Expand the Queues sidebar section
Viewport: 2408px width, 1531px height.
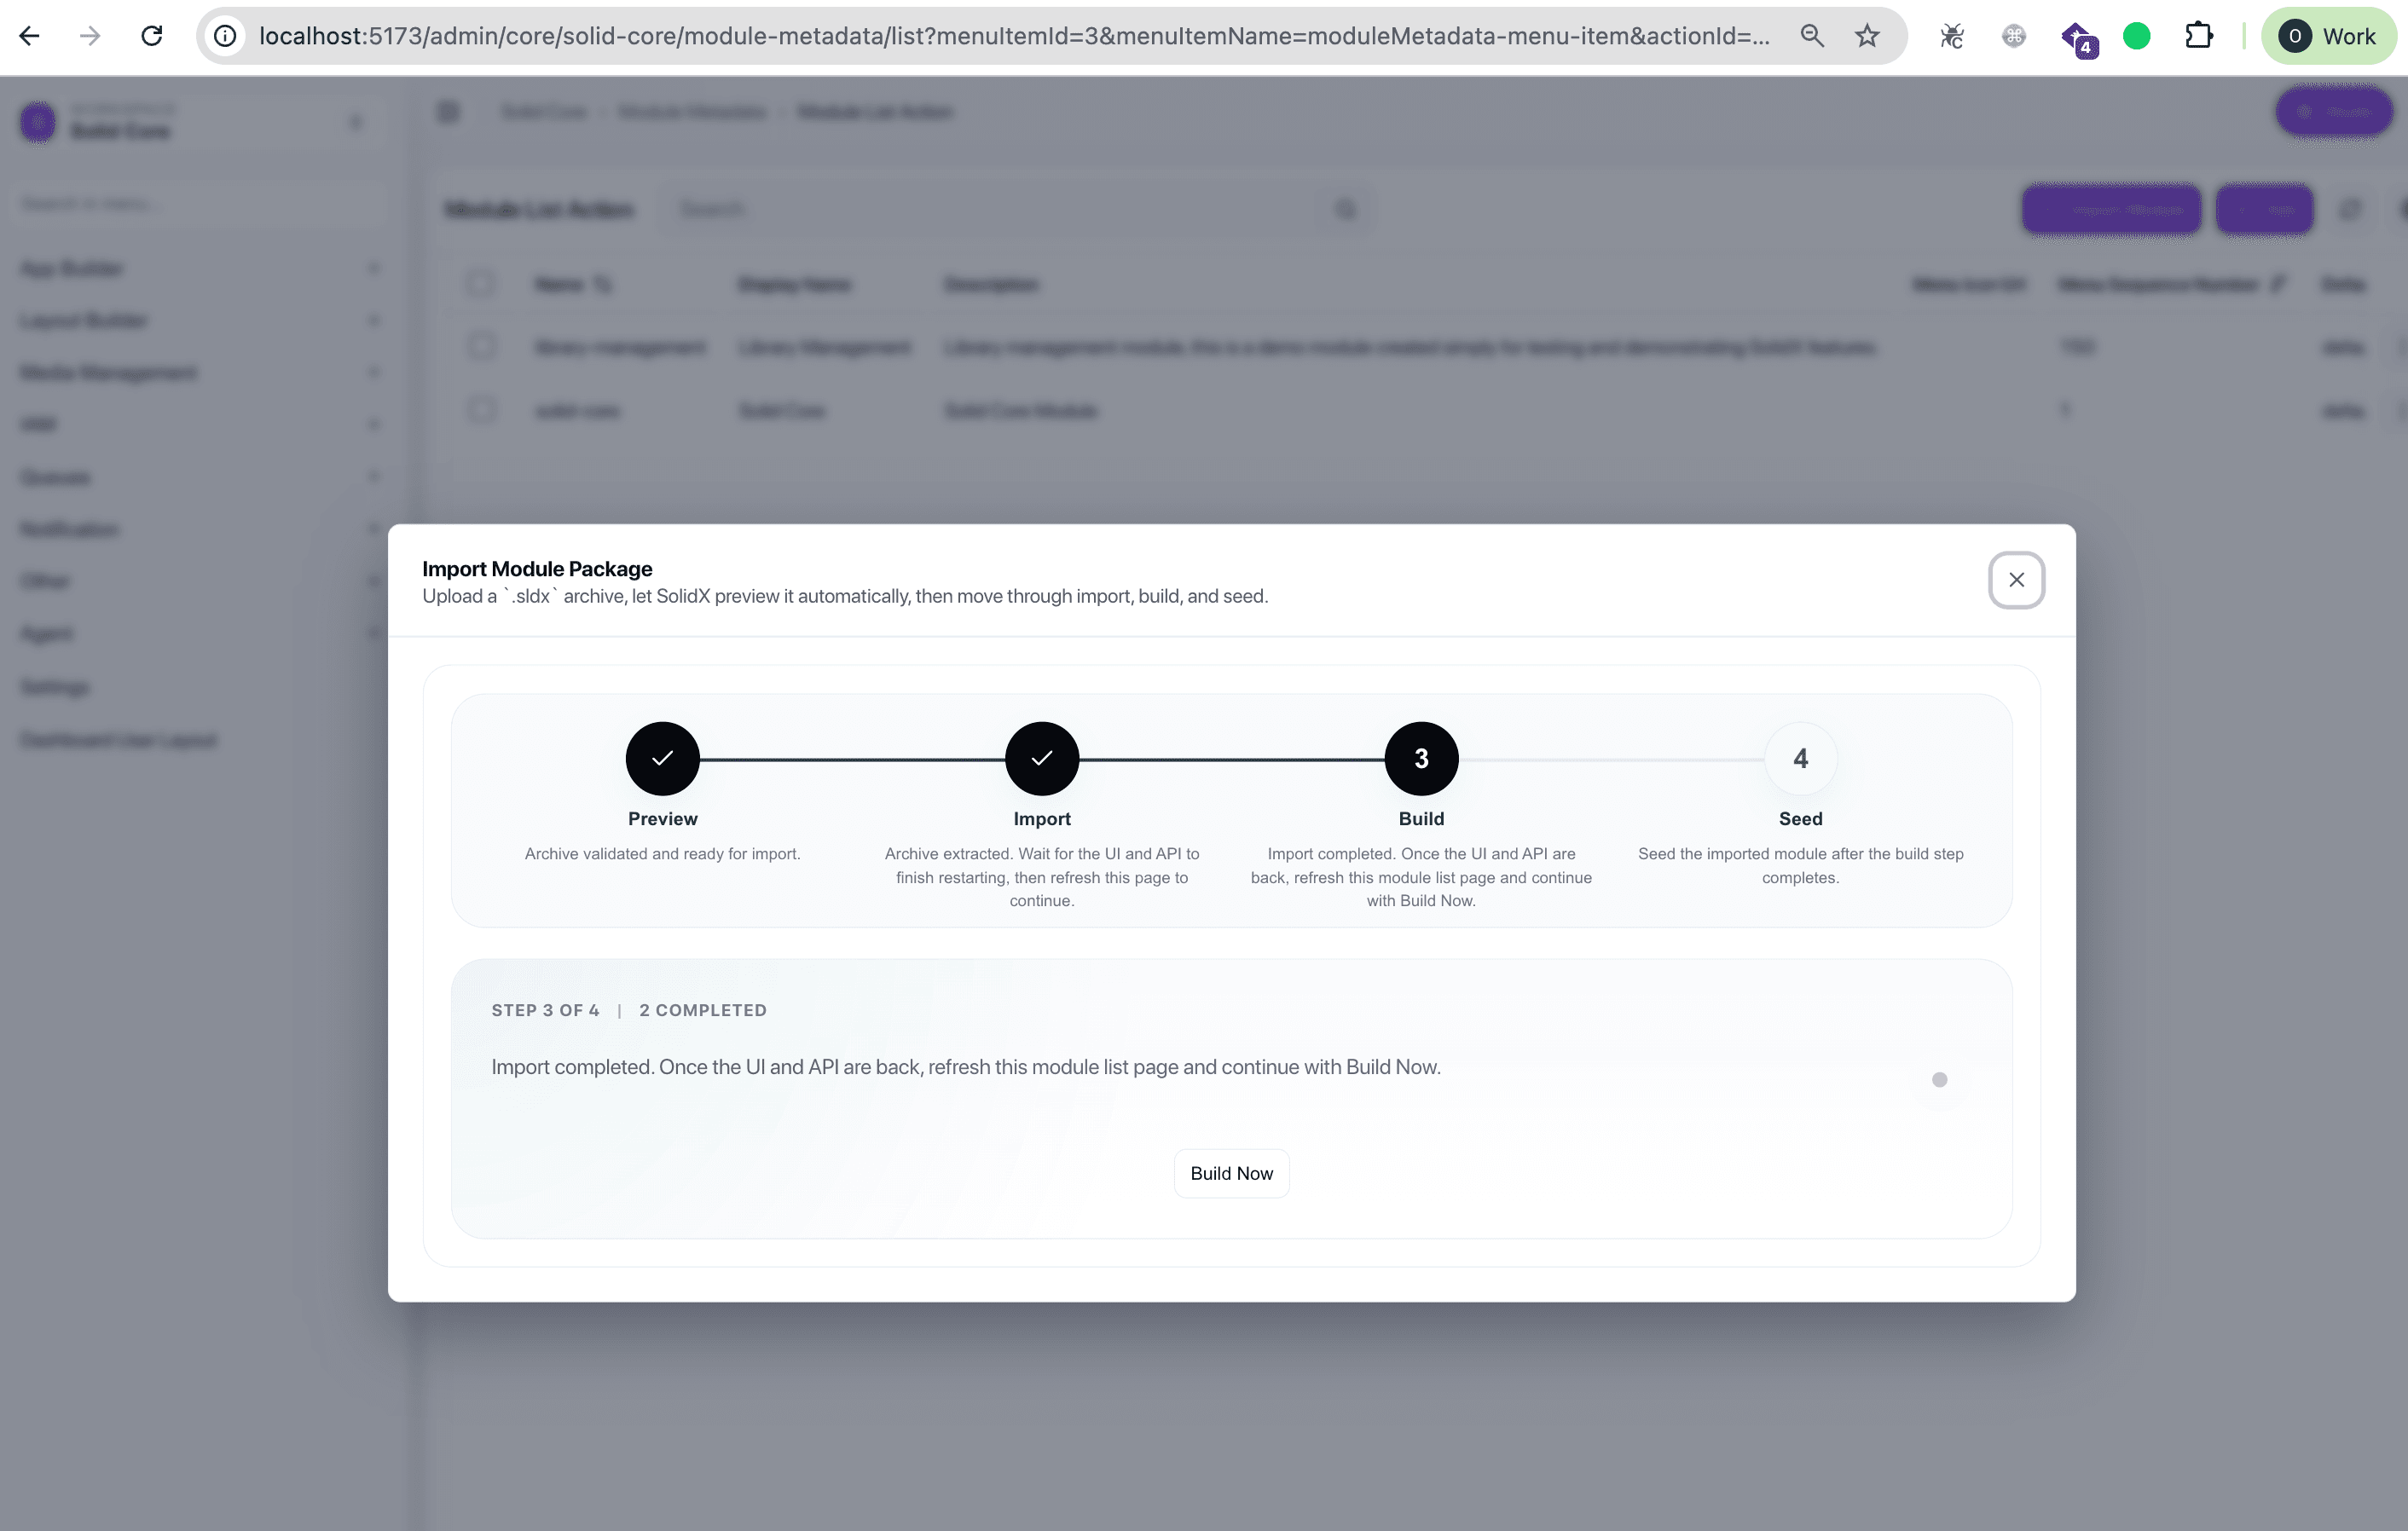click(x=200, y=477)
